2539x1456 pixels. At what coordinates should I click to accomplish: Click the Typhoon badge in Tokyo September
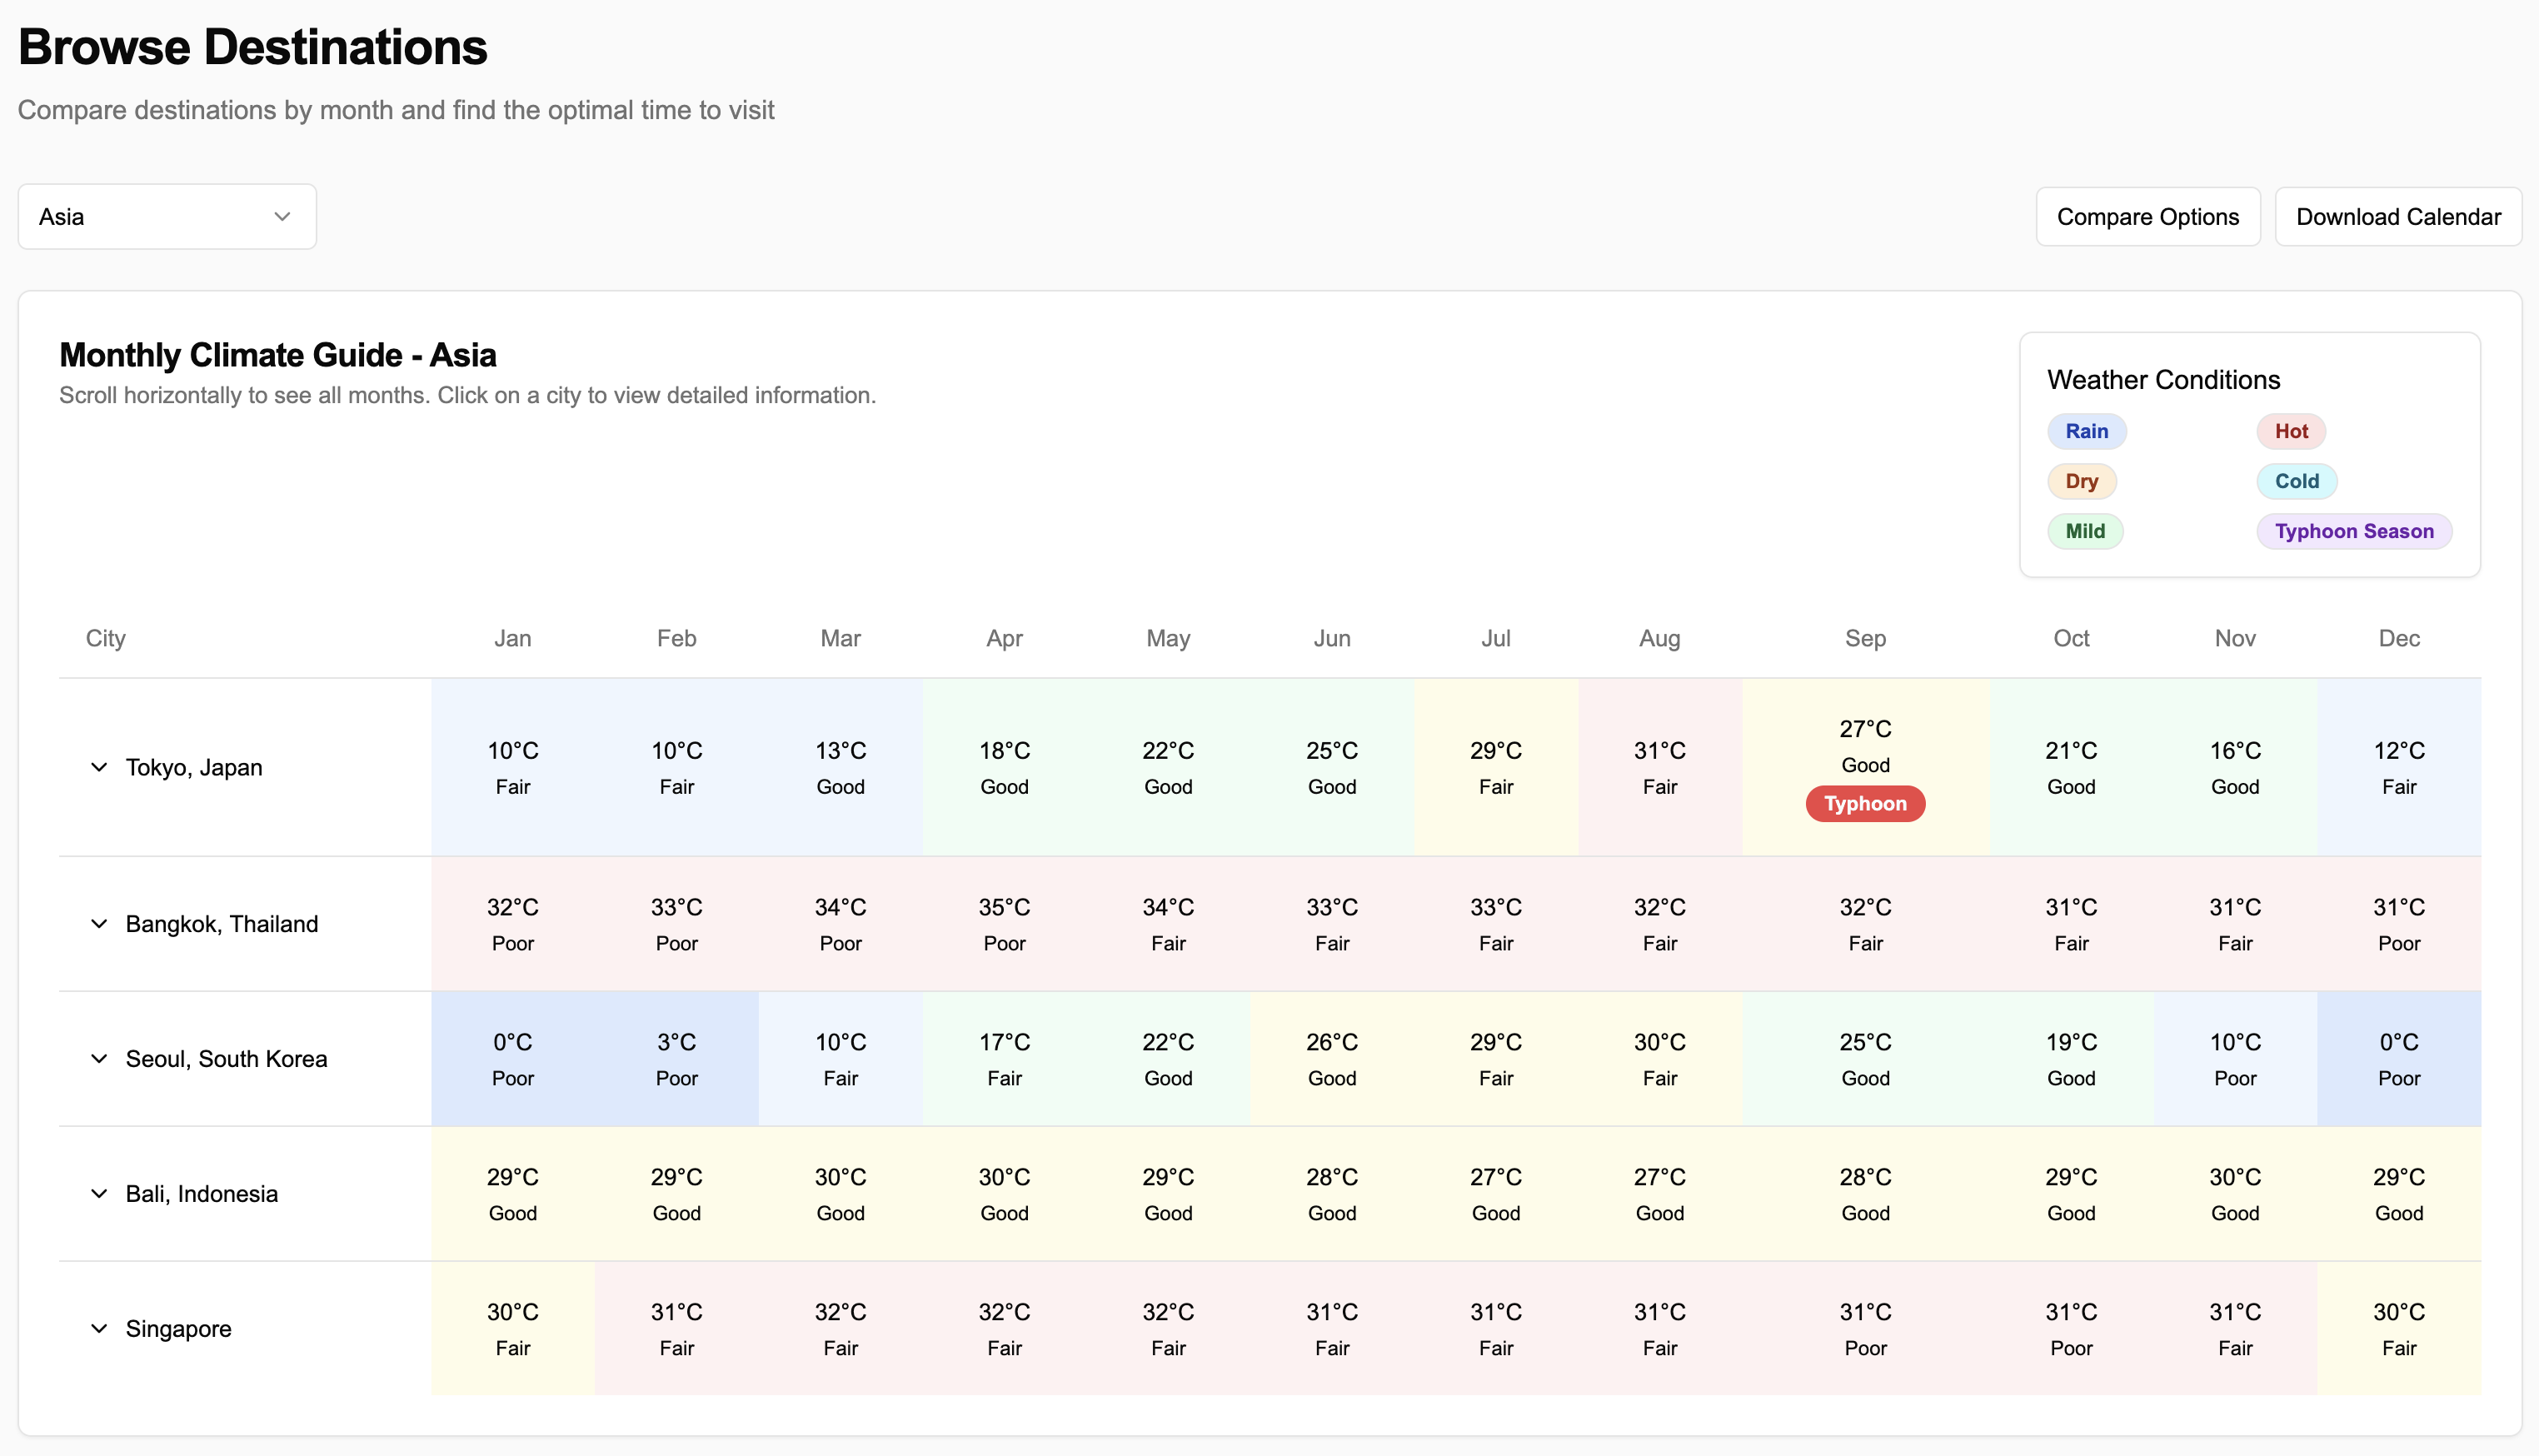coord(1864,804)
